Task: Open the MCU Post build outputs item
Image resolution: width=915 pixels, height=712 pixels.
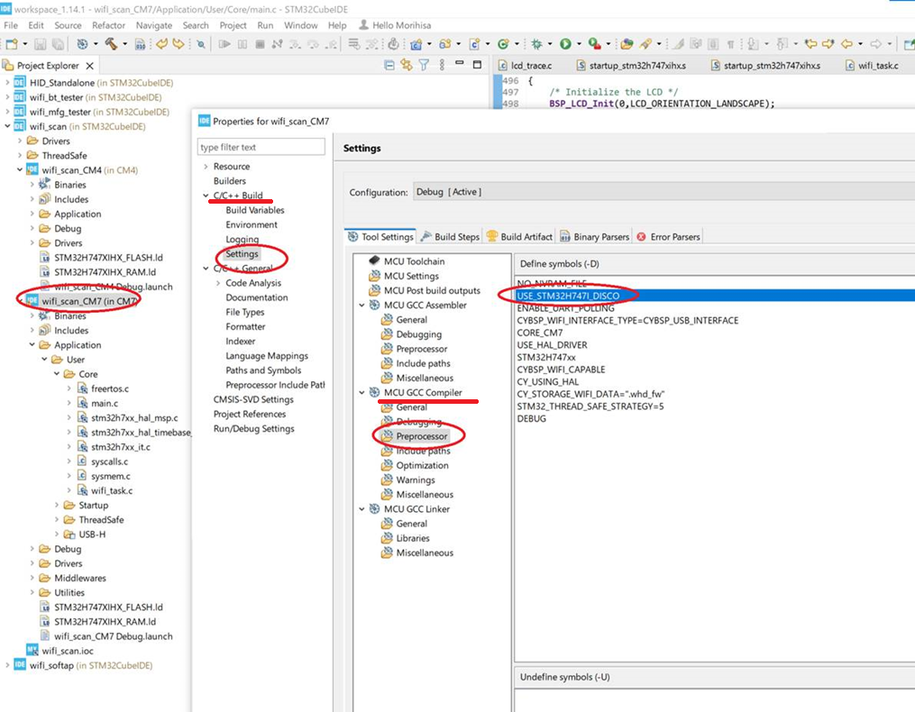Action: click(x=432, y=290)
